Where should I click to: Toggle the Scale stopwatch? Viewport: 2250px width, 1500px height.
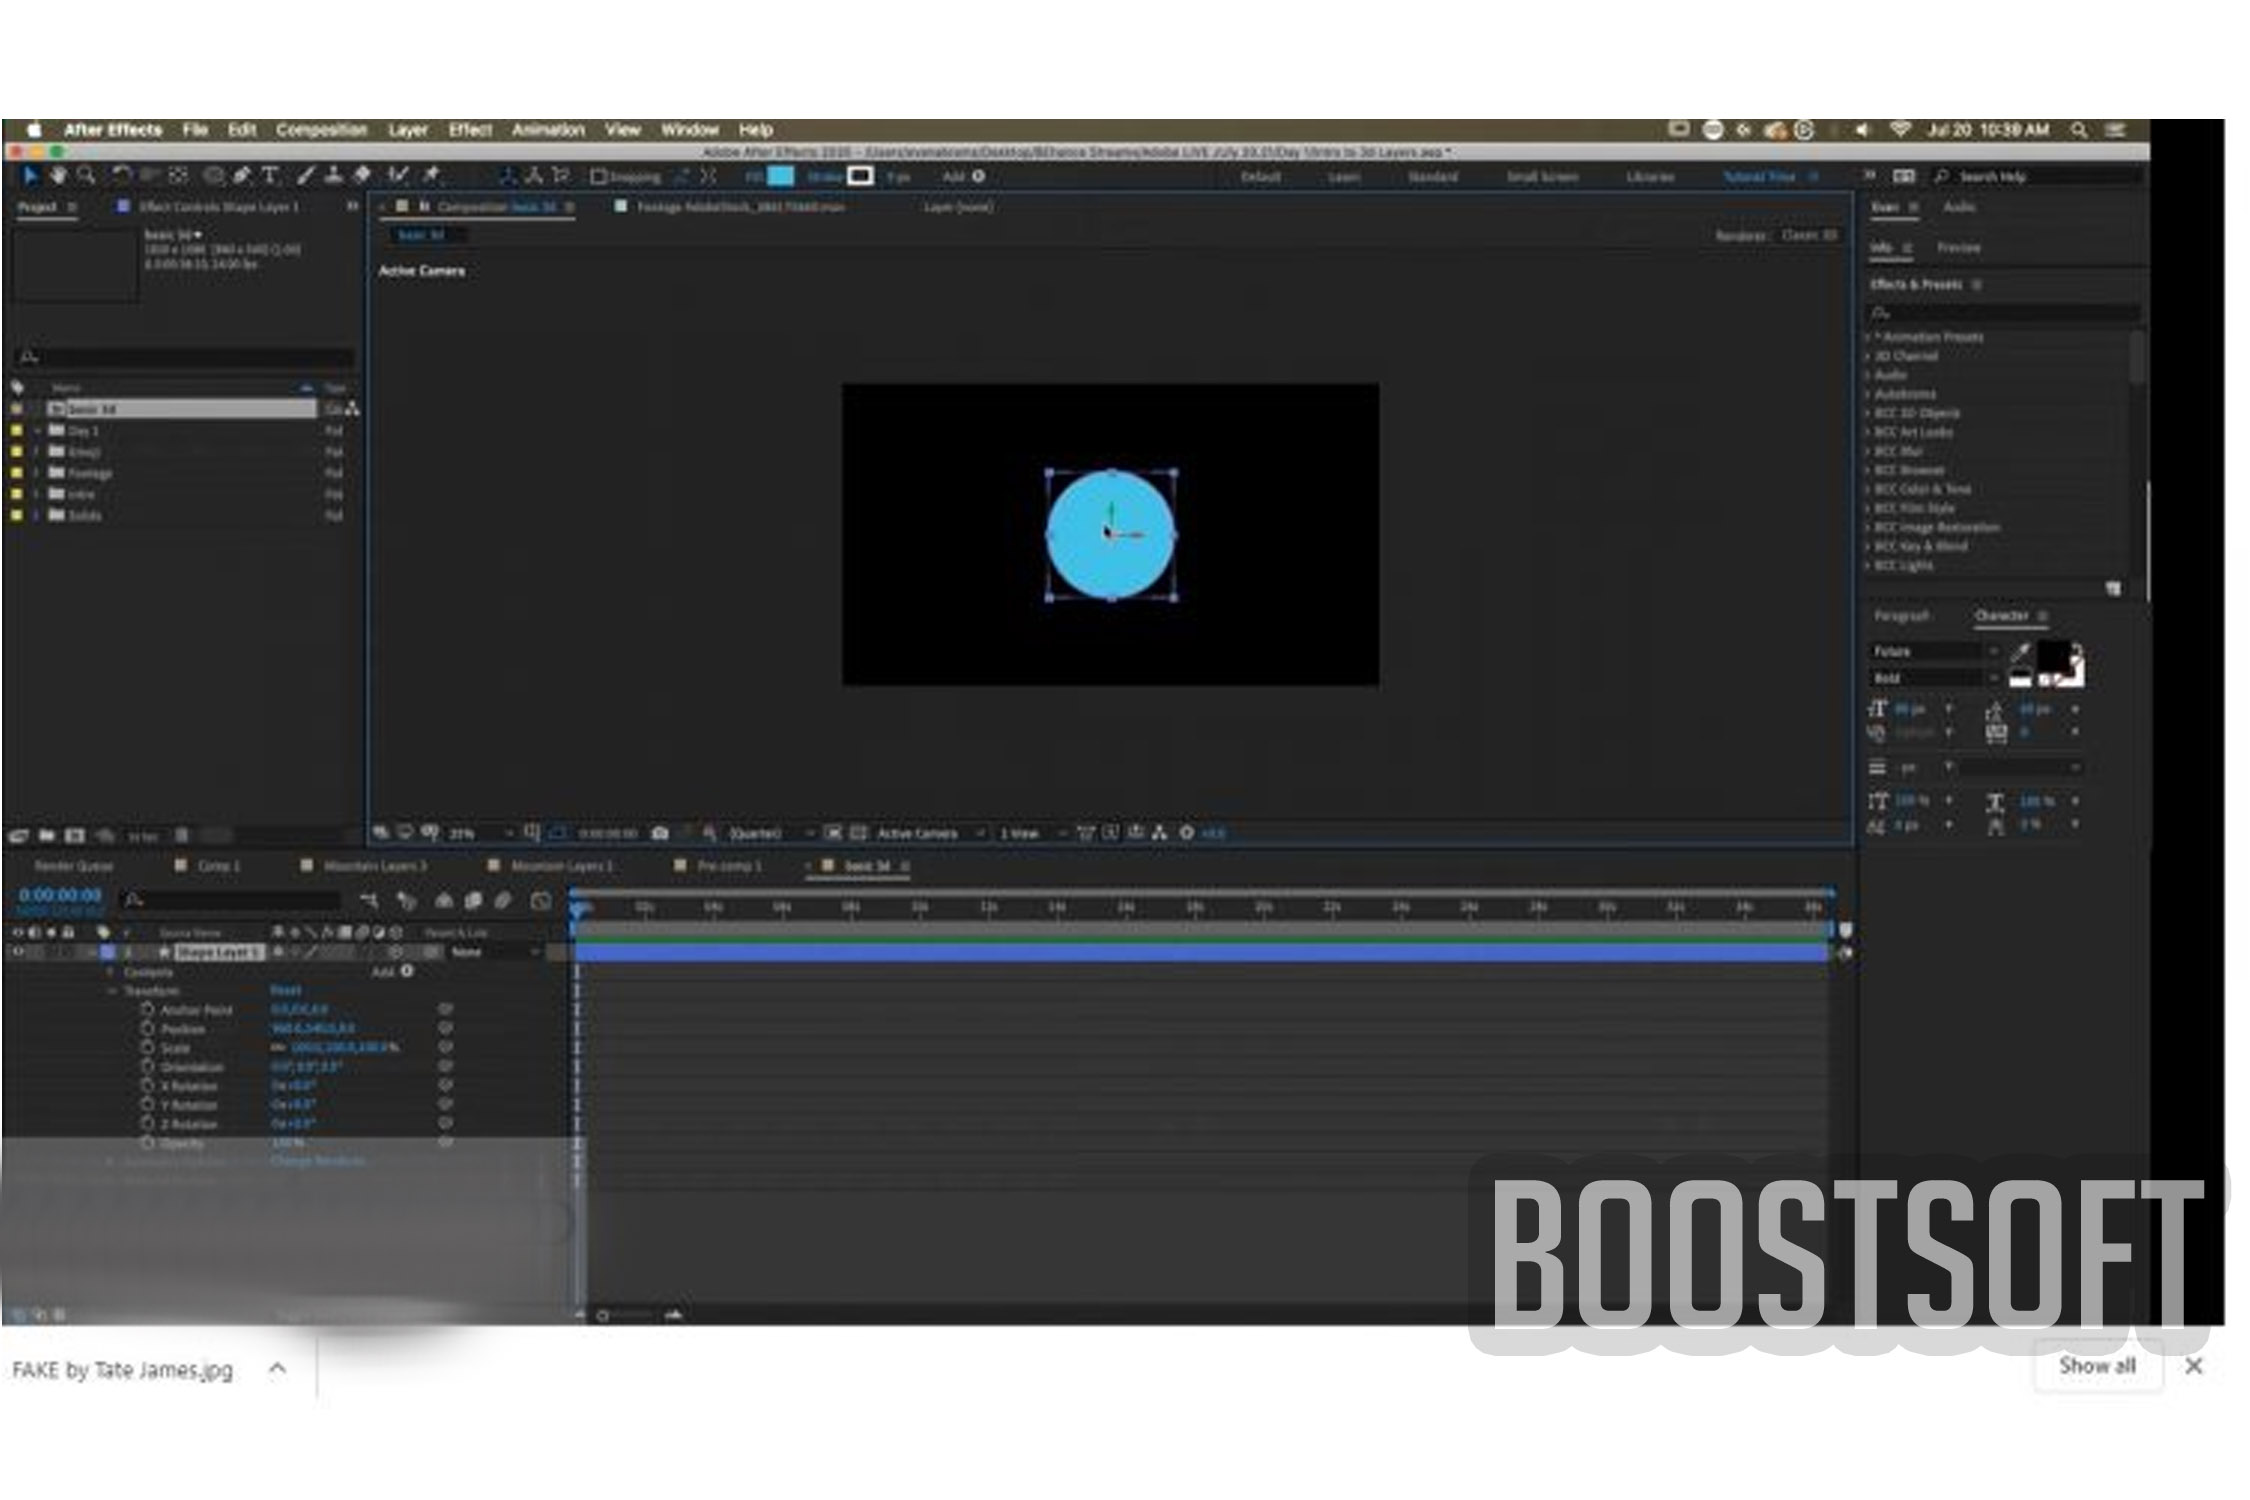[148, 1047]
